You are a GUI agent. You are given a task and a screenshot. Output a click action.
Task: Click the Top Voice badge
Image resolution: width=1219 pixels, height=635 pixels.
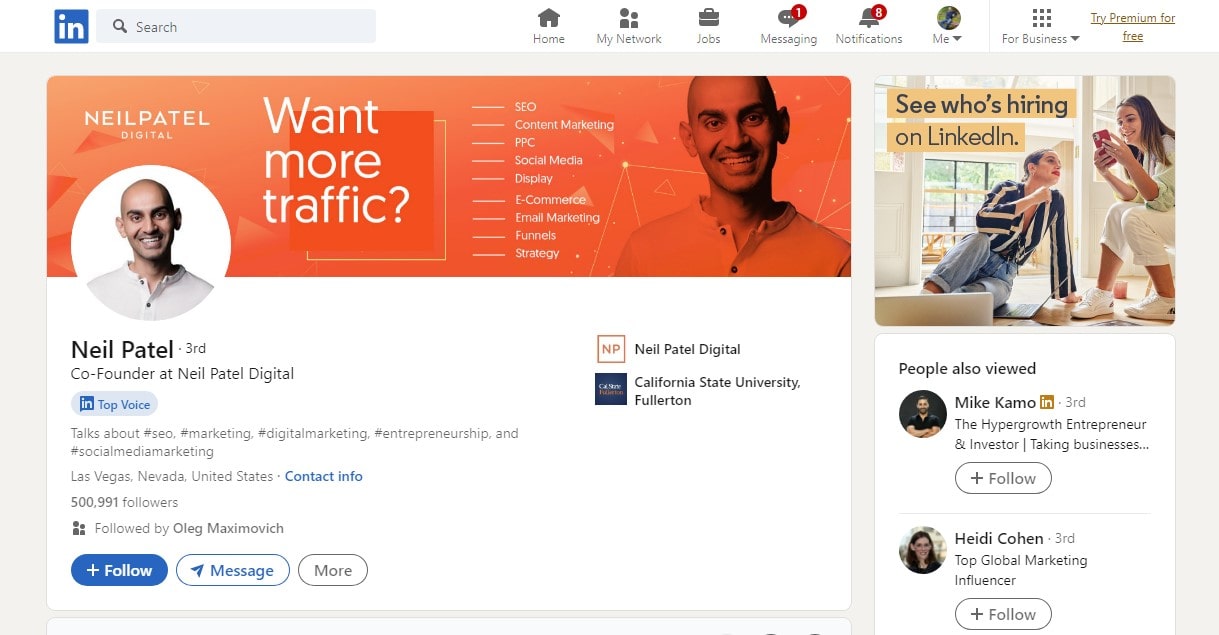click(114, 404)
